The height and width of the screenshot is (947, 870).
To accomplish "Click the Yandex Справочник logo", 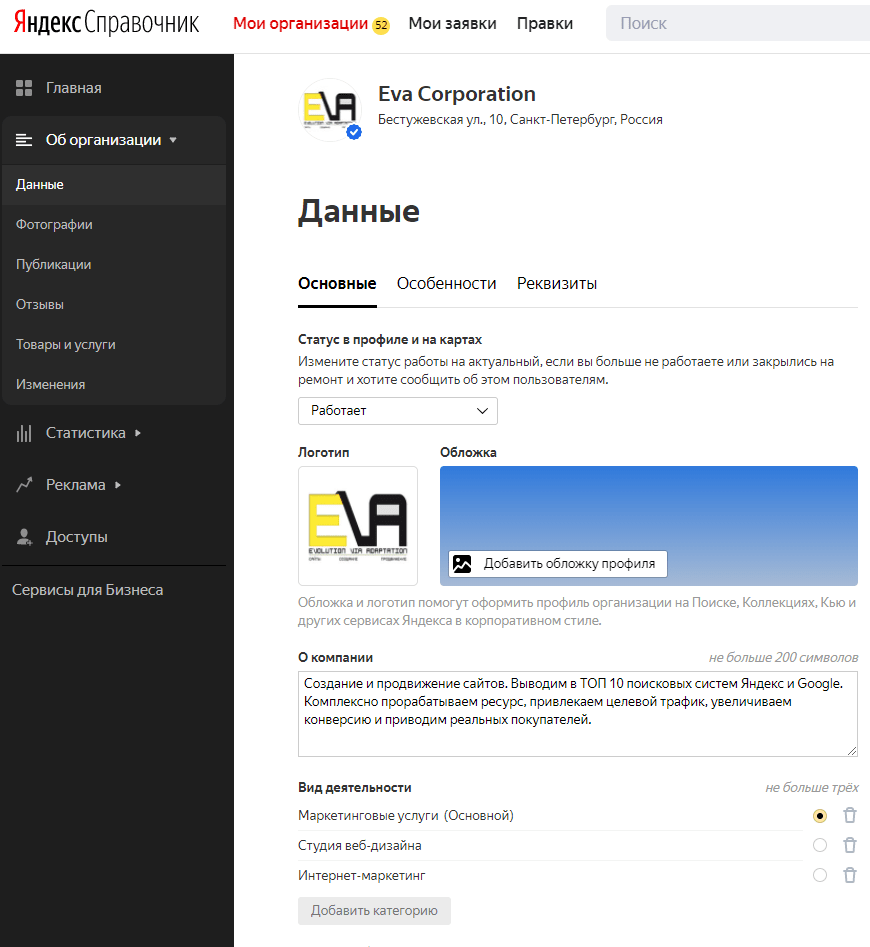I will (106, 23).
